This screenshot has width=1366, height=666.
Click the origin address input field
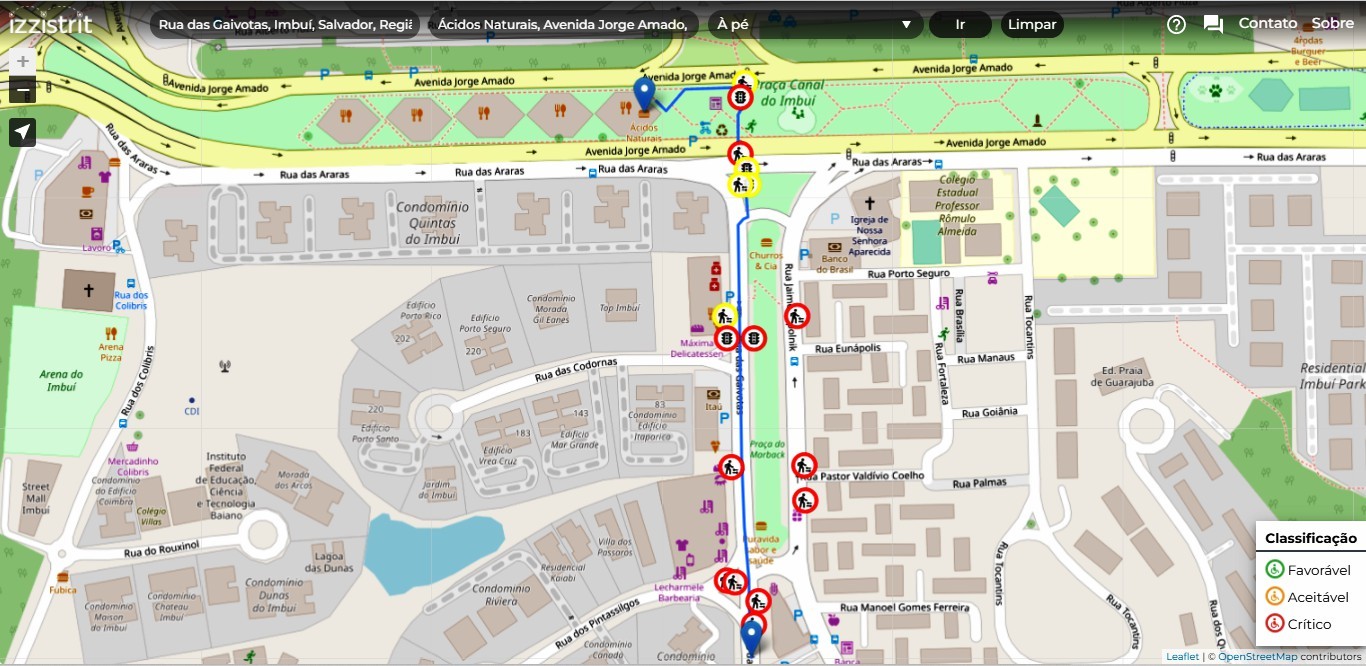pos(285,25)
